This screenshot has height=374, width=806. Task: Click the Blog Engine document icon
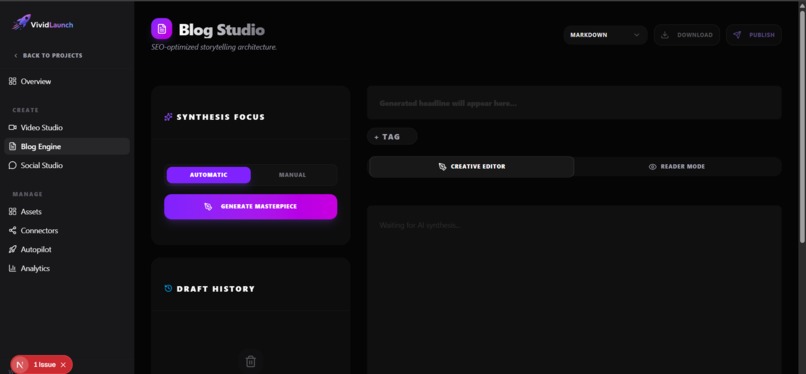(x=13, y=146)
